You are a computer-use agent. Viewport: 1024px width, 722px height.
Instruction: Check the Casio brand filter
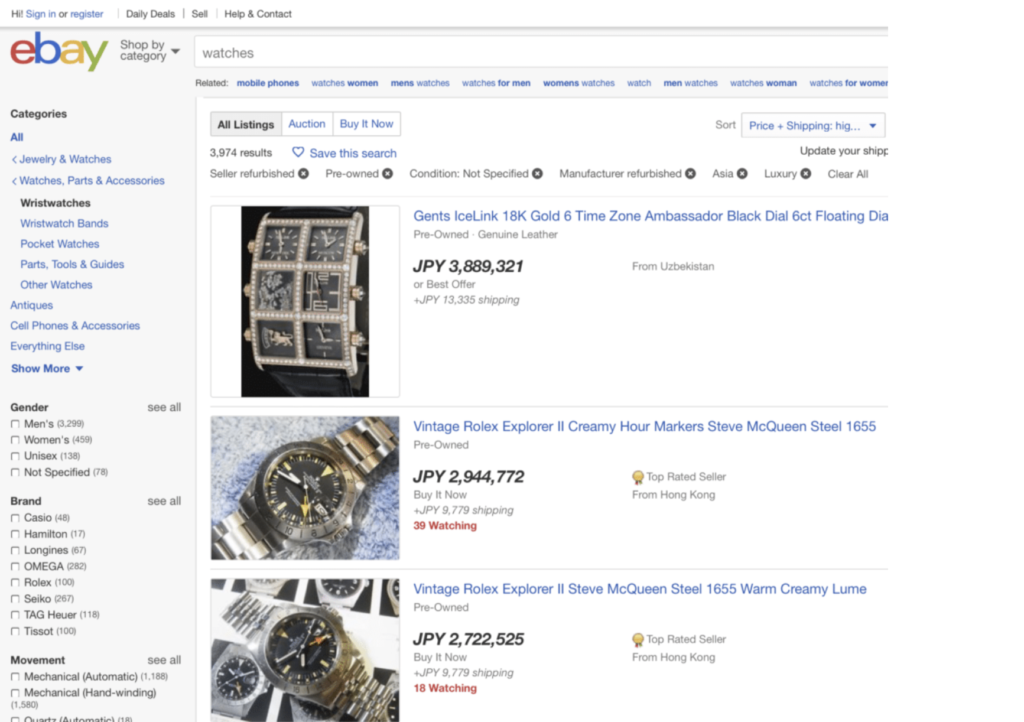15,518
